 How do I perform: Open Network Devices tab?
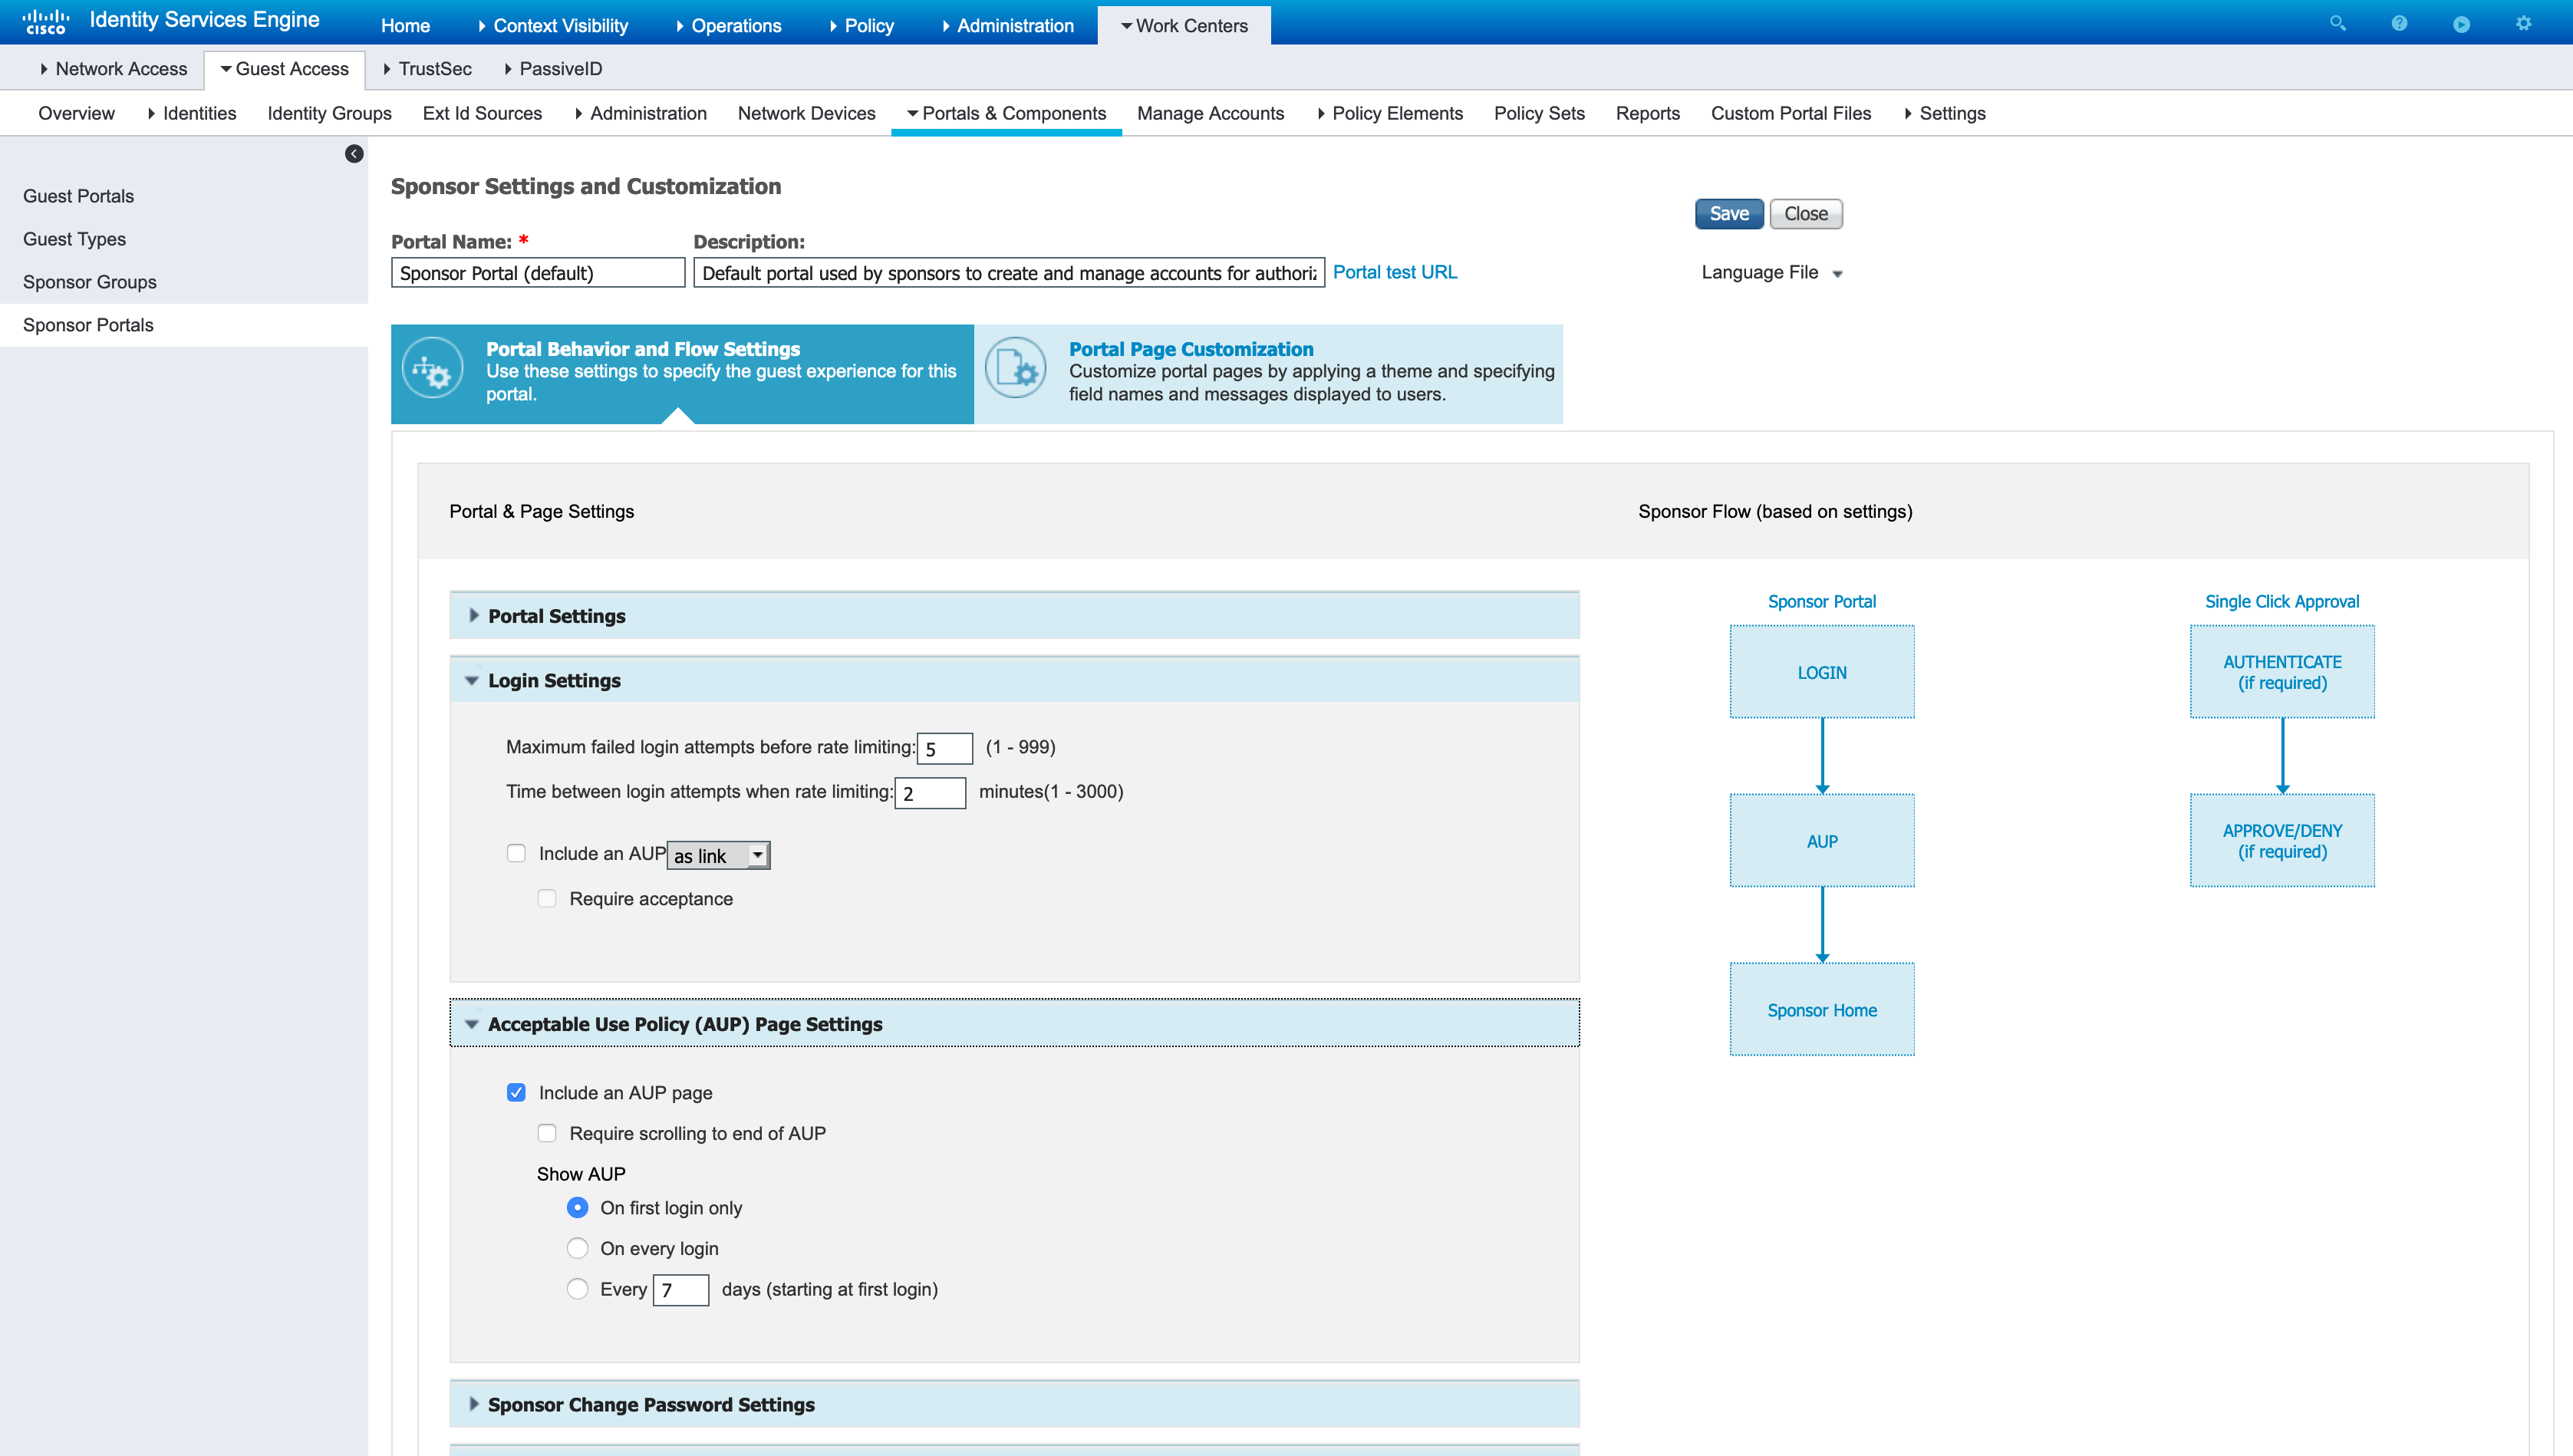(806, 113)
